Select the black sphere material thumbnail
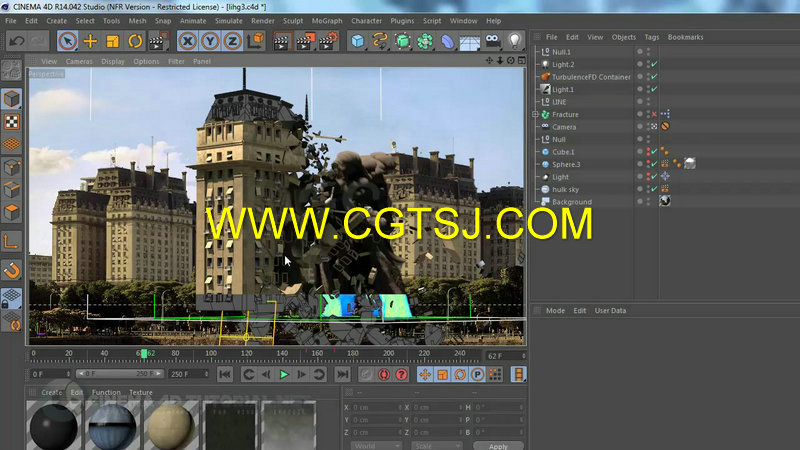Screen dimensions: 800x450 tap(54, 426)
